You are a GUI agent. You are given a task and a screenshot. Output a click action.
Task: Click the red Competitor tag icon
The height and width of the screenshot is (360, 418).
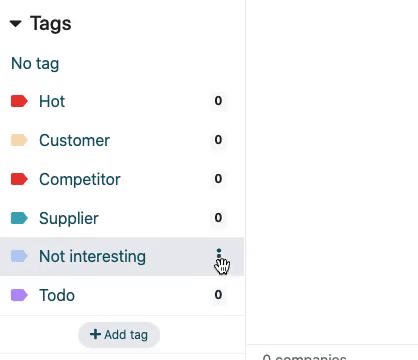(x=19, y=179)
